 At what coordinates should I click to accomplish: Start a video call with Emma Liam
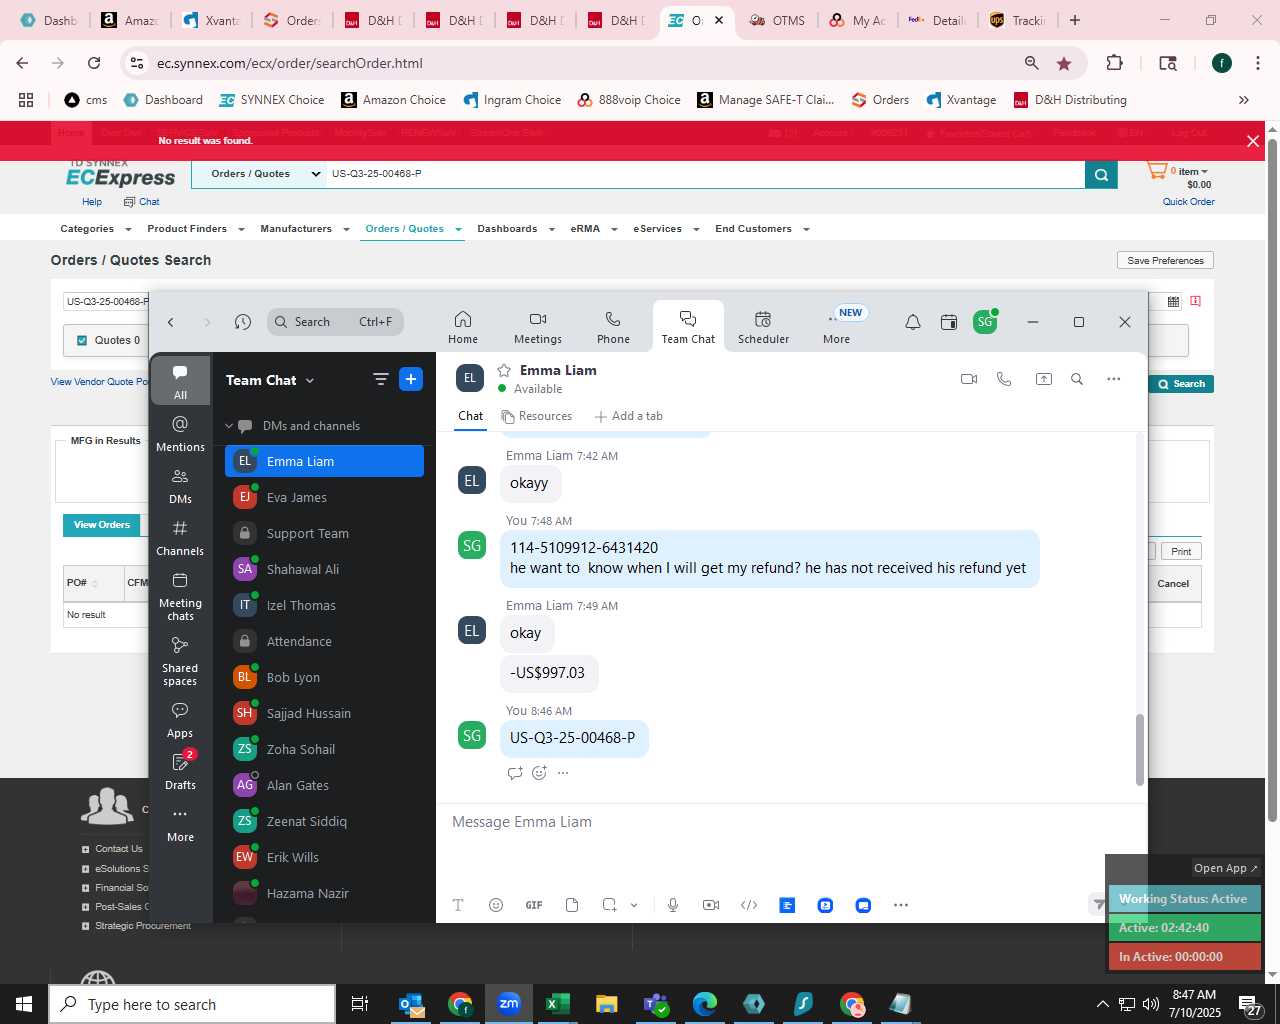coord(968,379)
